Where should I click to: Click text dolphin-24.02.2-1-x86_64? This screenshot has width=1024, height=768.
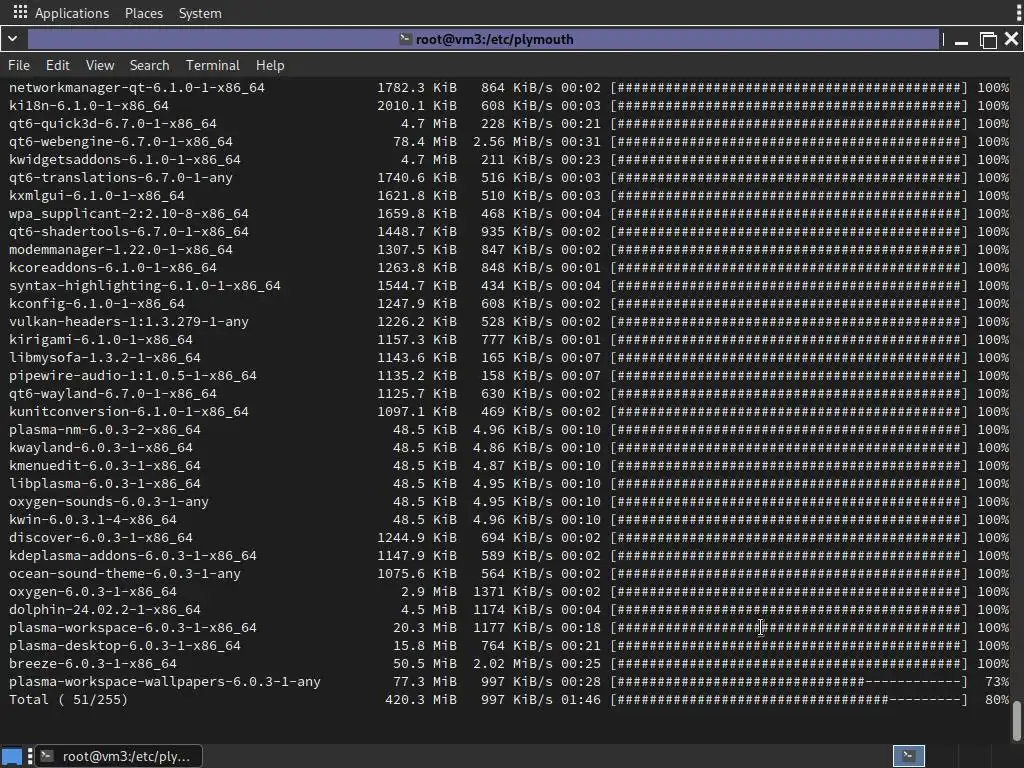[104, 610]
